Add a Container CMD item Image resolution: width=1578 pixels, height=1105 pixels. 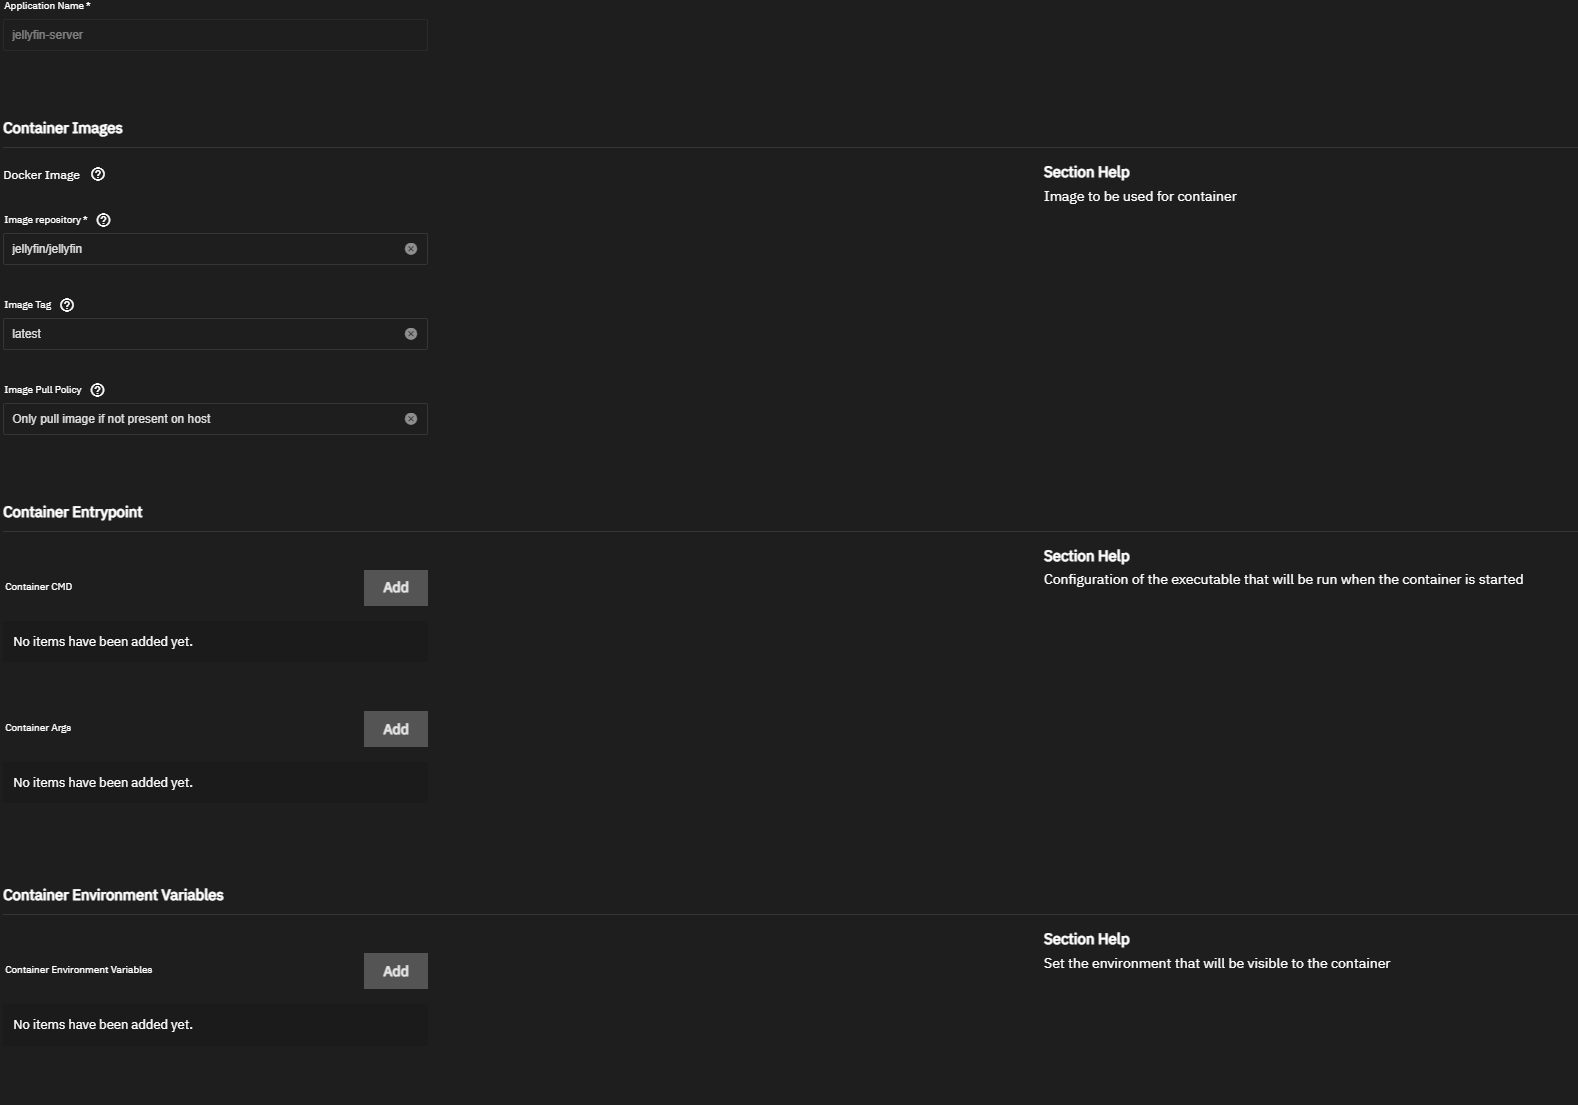[x=395, y=588]
